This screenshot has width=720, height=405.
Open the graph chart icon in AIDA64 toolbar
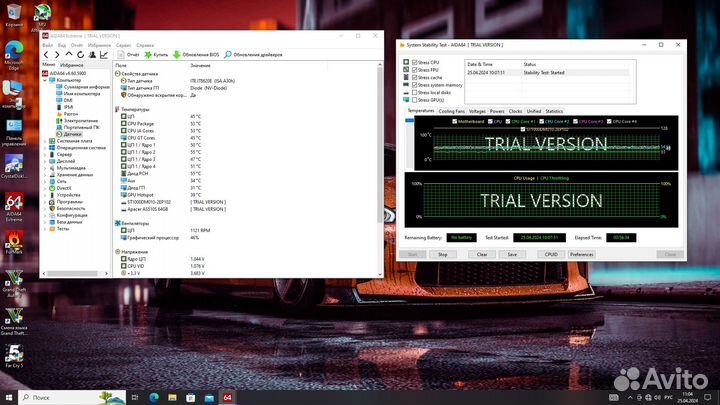point(104,55)
